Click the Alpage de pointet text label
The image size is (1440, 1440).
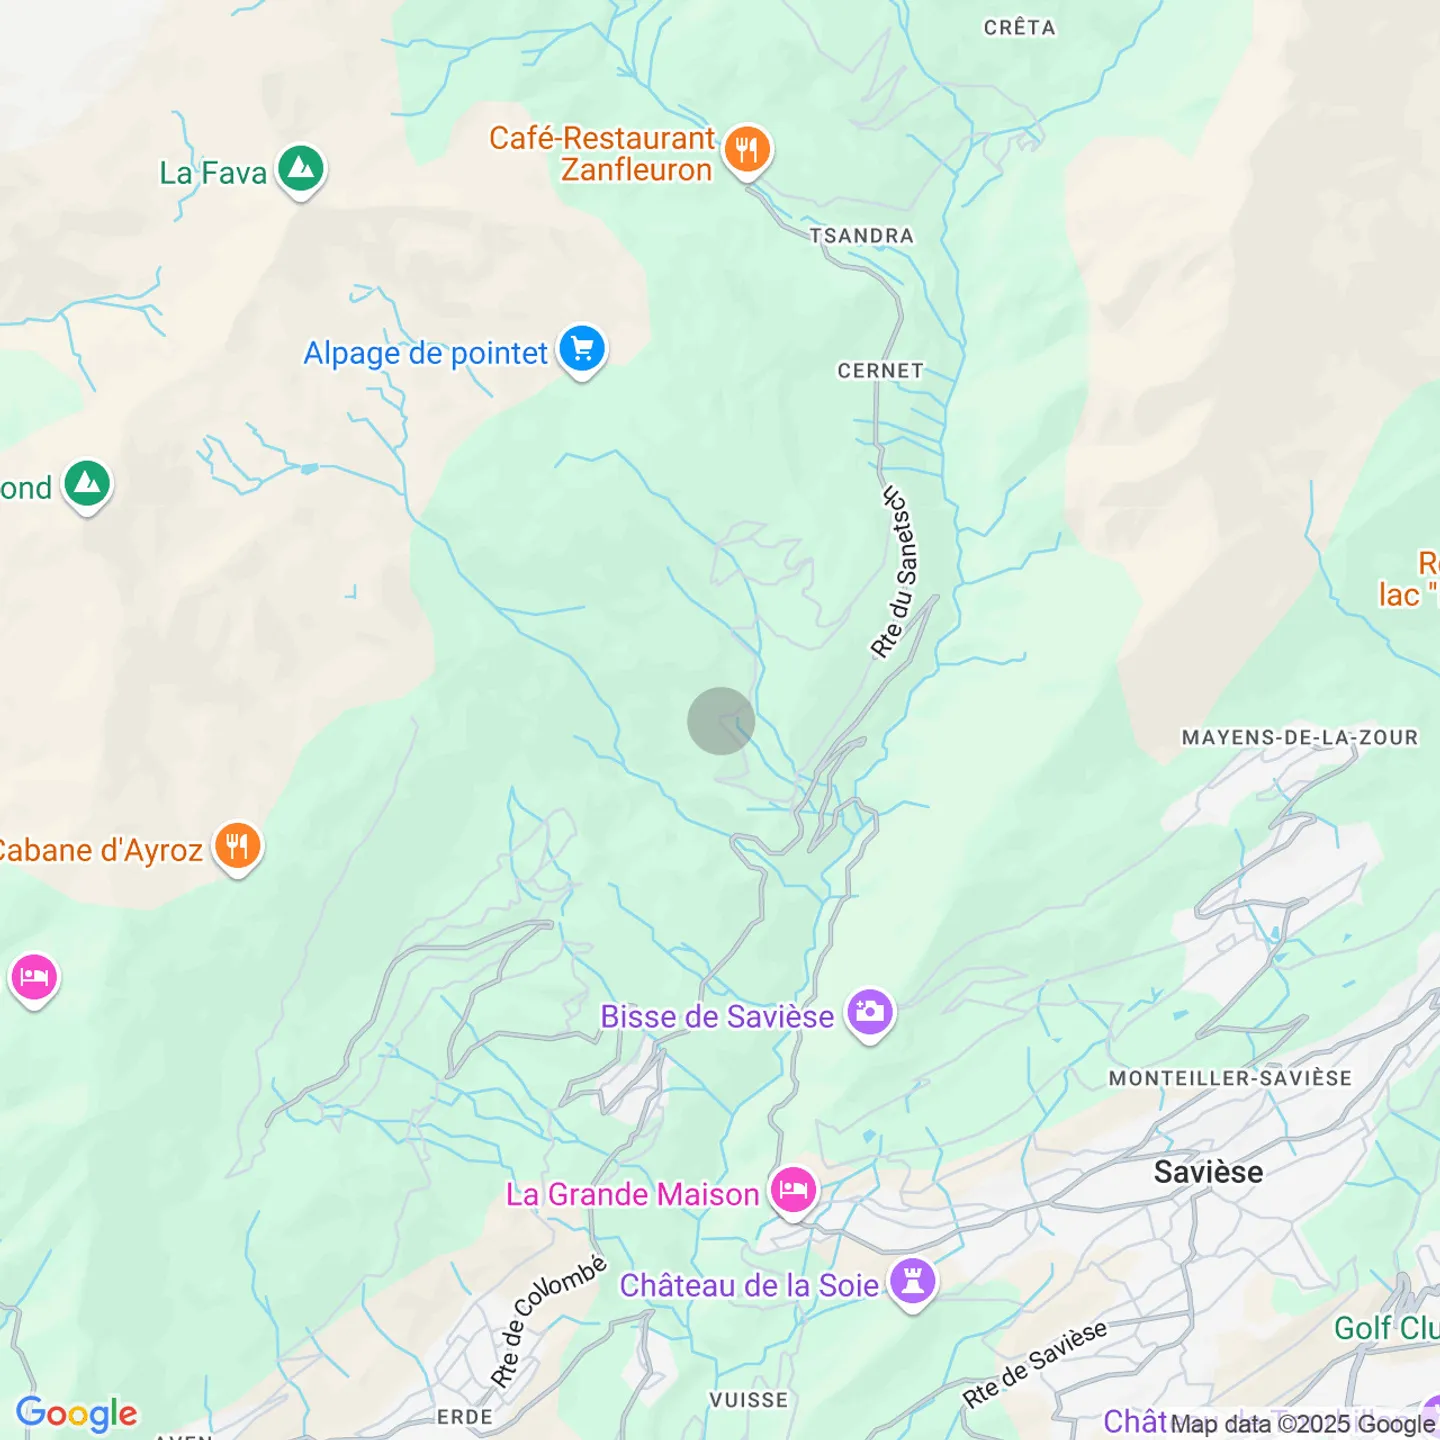coord(426,353)
